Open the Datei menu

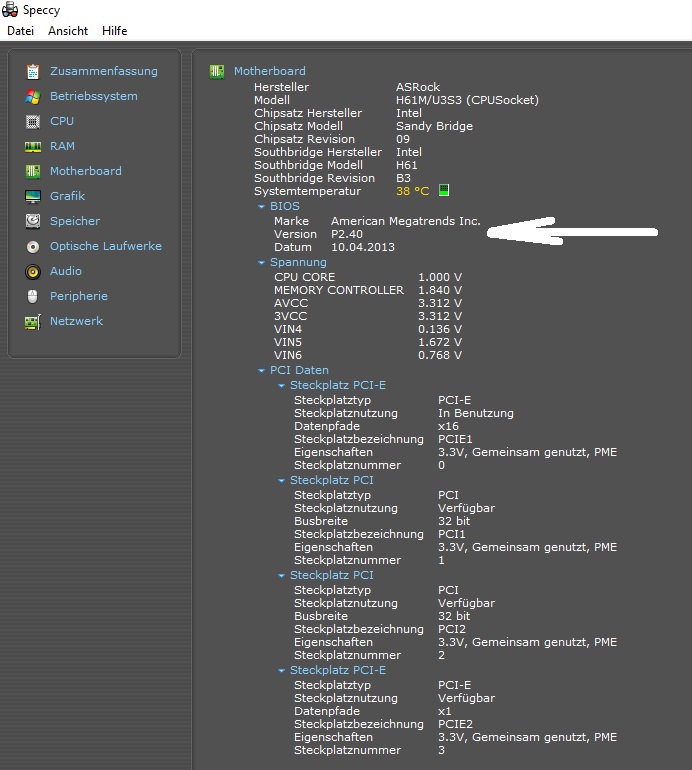coord(21,31)
